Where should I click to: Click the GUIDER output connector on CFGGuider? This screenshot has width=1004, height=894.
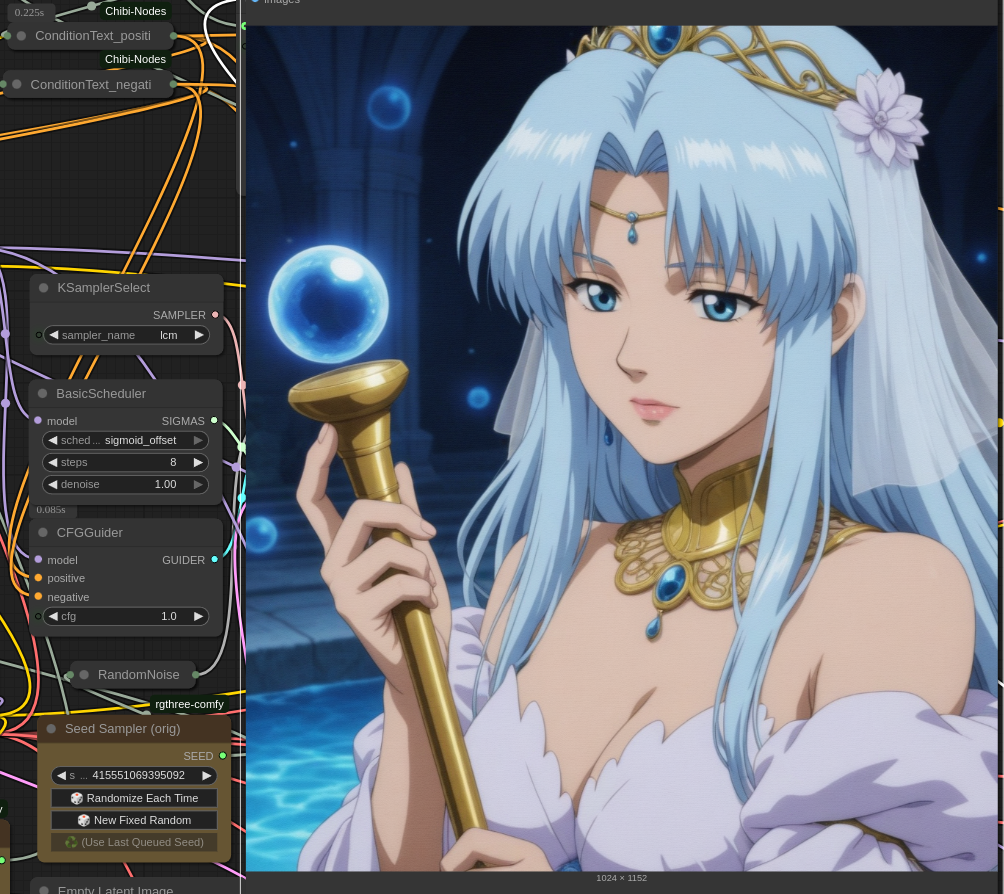click(215, 560)
